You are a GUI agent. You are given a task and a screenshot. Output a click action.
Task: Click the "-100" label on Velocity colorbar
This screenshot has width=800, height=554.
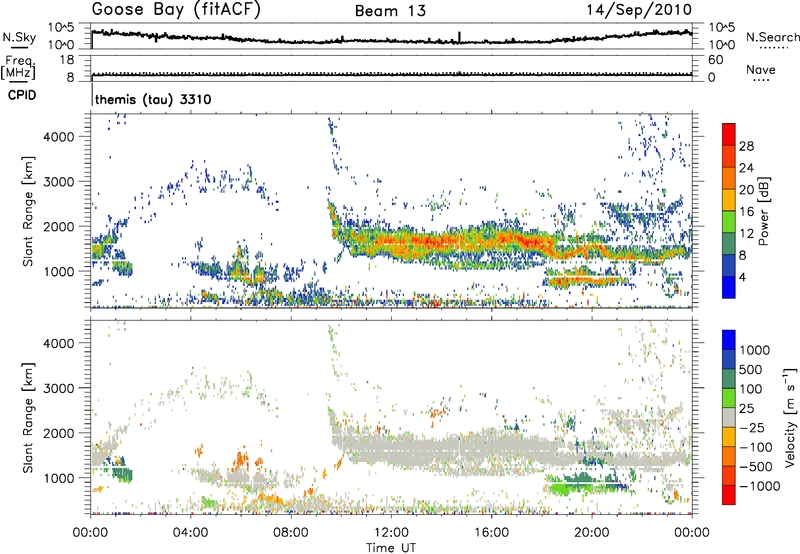[x=756, y=447]
